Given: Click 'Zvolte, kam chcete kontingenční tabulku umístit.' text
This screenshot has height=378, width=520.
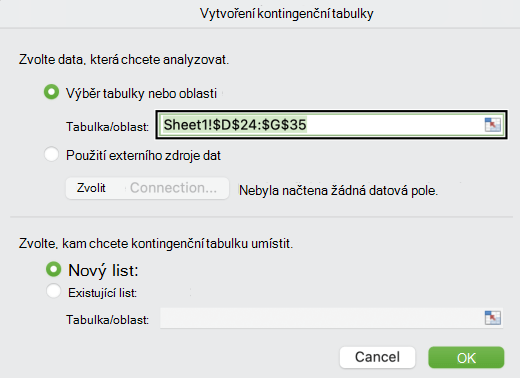Looking at the screenshot, I should (156, 244).
